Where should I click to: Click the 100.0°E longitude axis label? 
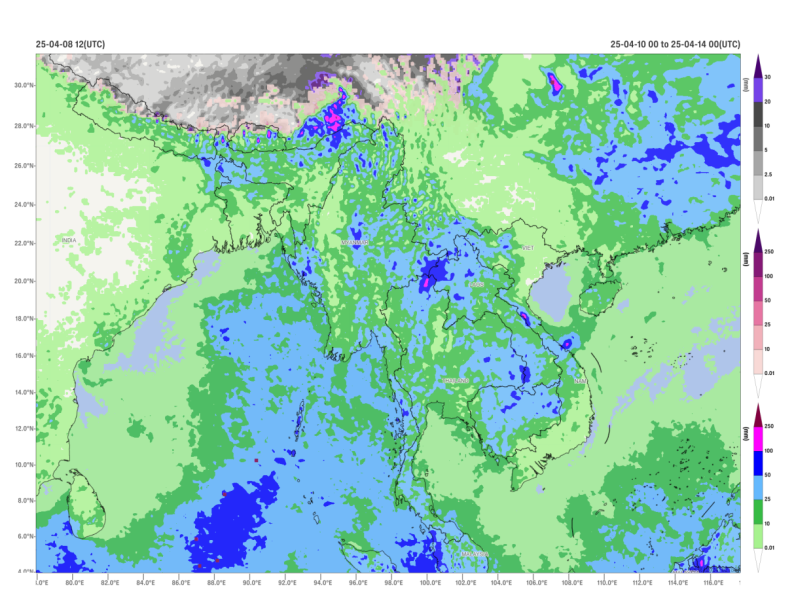pos(430,583)
